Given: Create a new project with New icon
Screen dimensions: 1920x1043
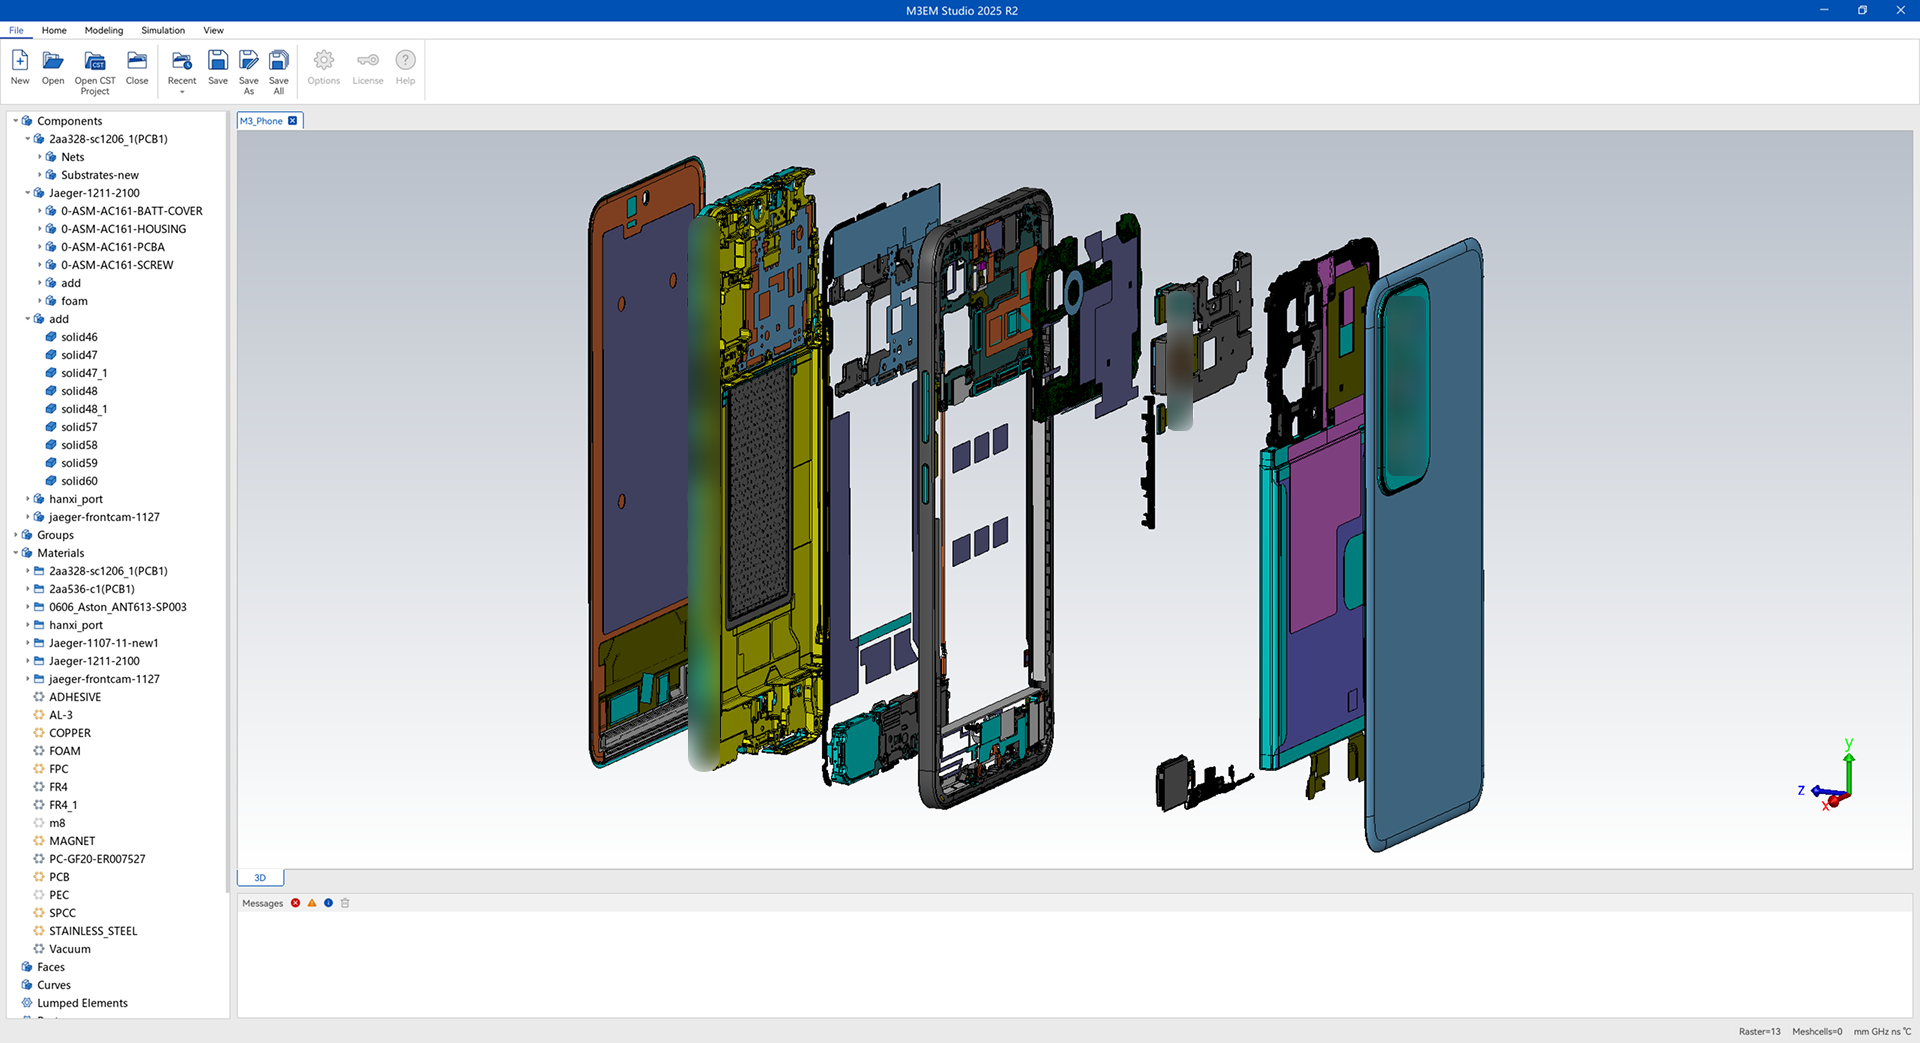Looking at the screenshot, I should coord(20,62).
